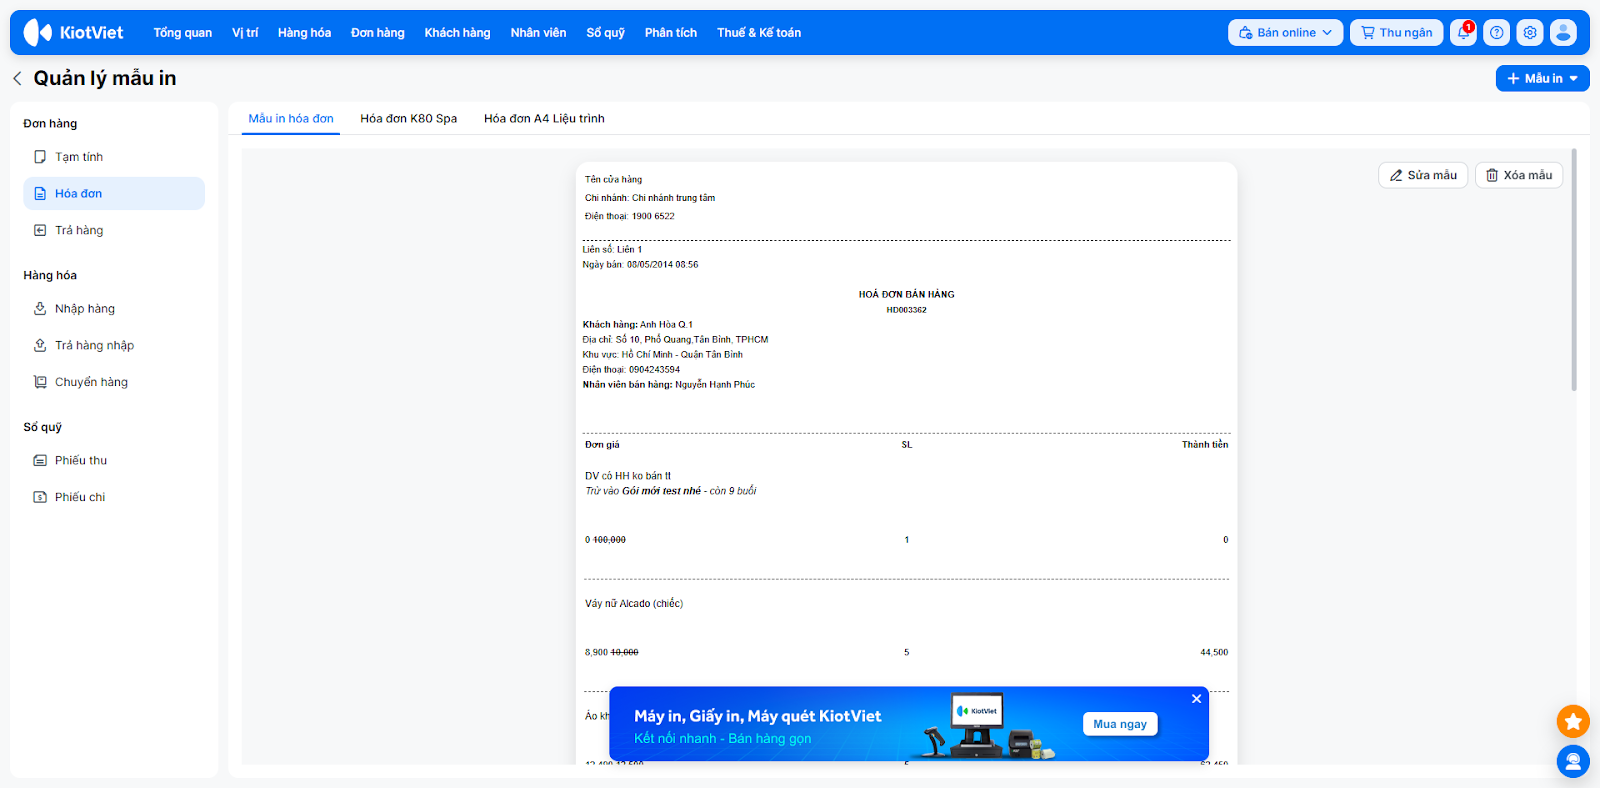Viewport: 1600px width, 788px height.
Task: Switch to the Mẫu in hóa đơn tab
Action: point(291,118)
